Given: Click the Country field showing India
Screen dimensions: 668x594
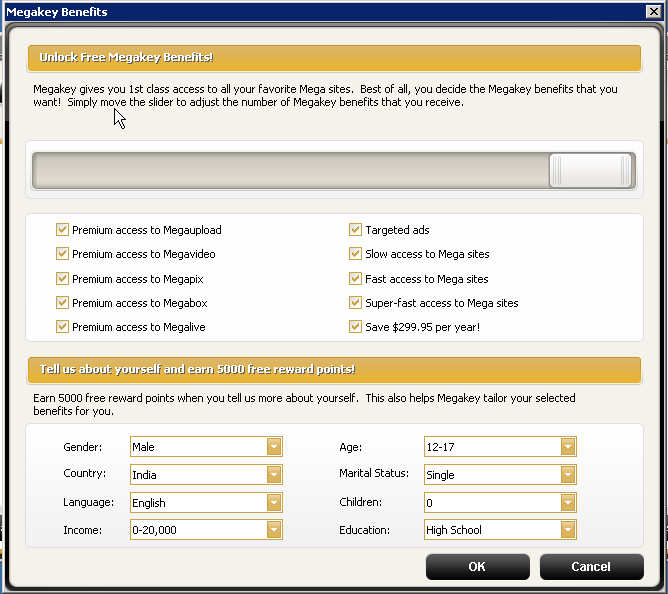Looking at the screenshot, I should [206, 474].
